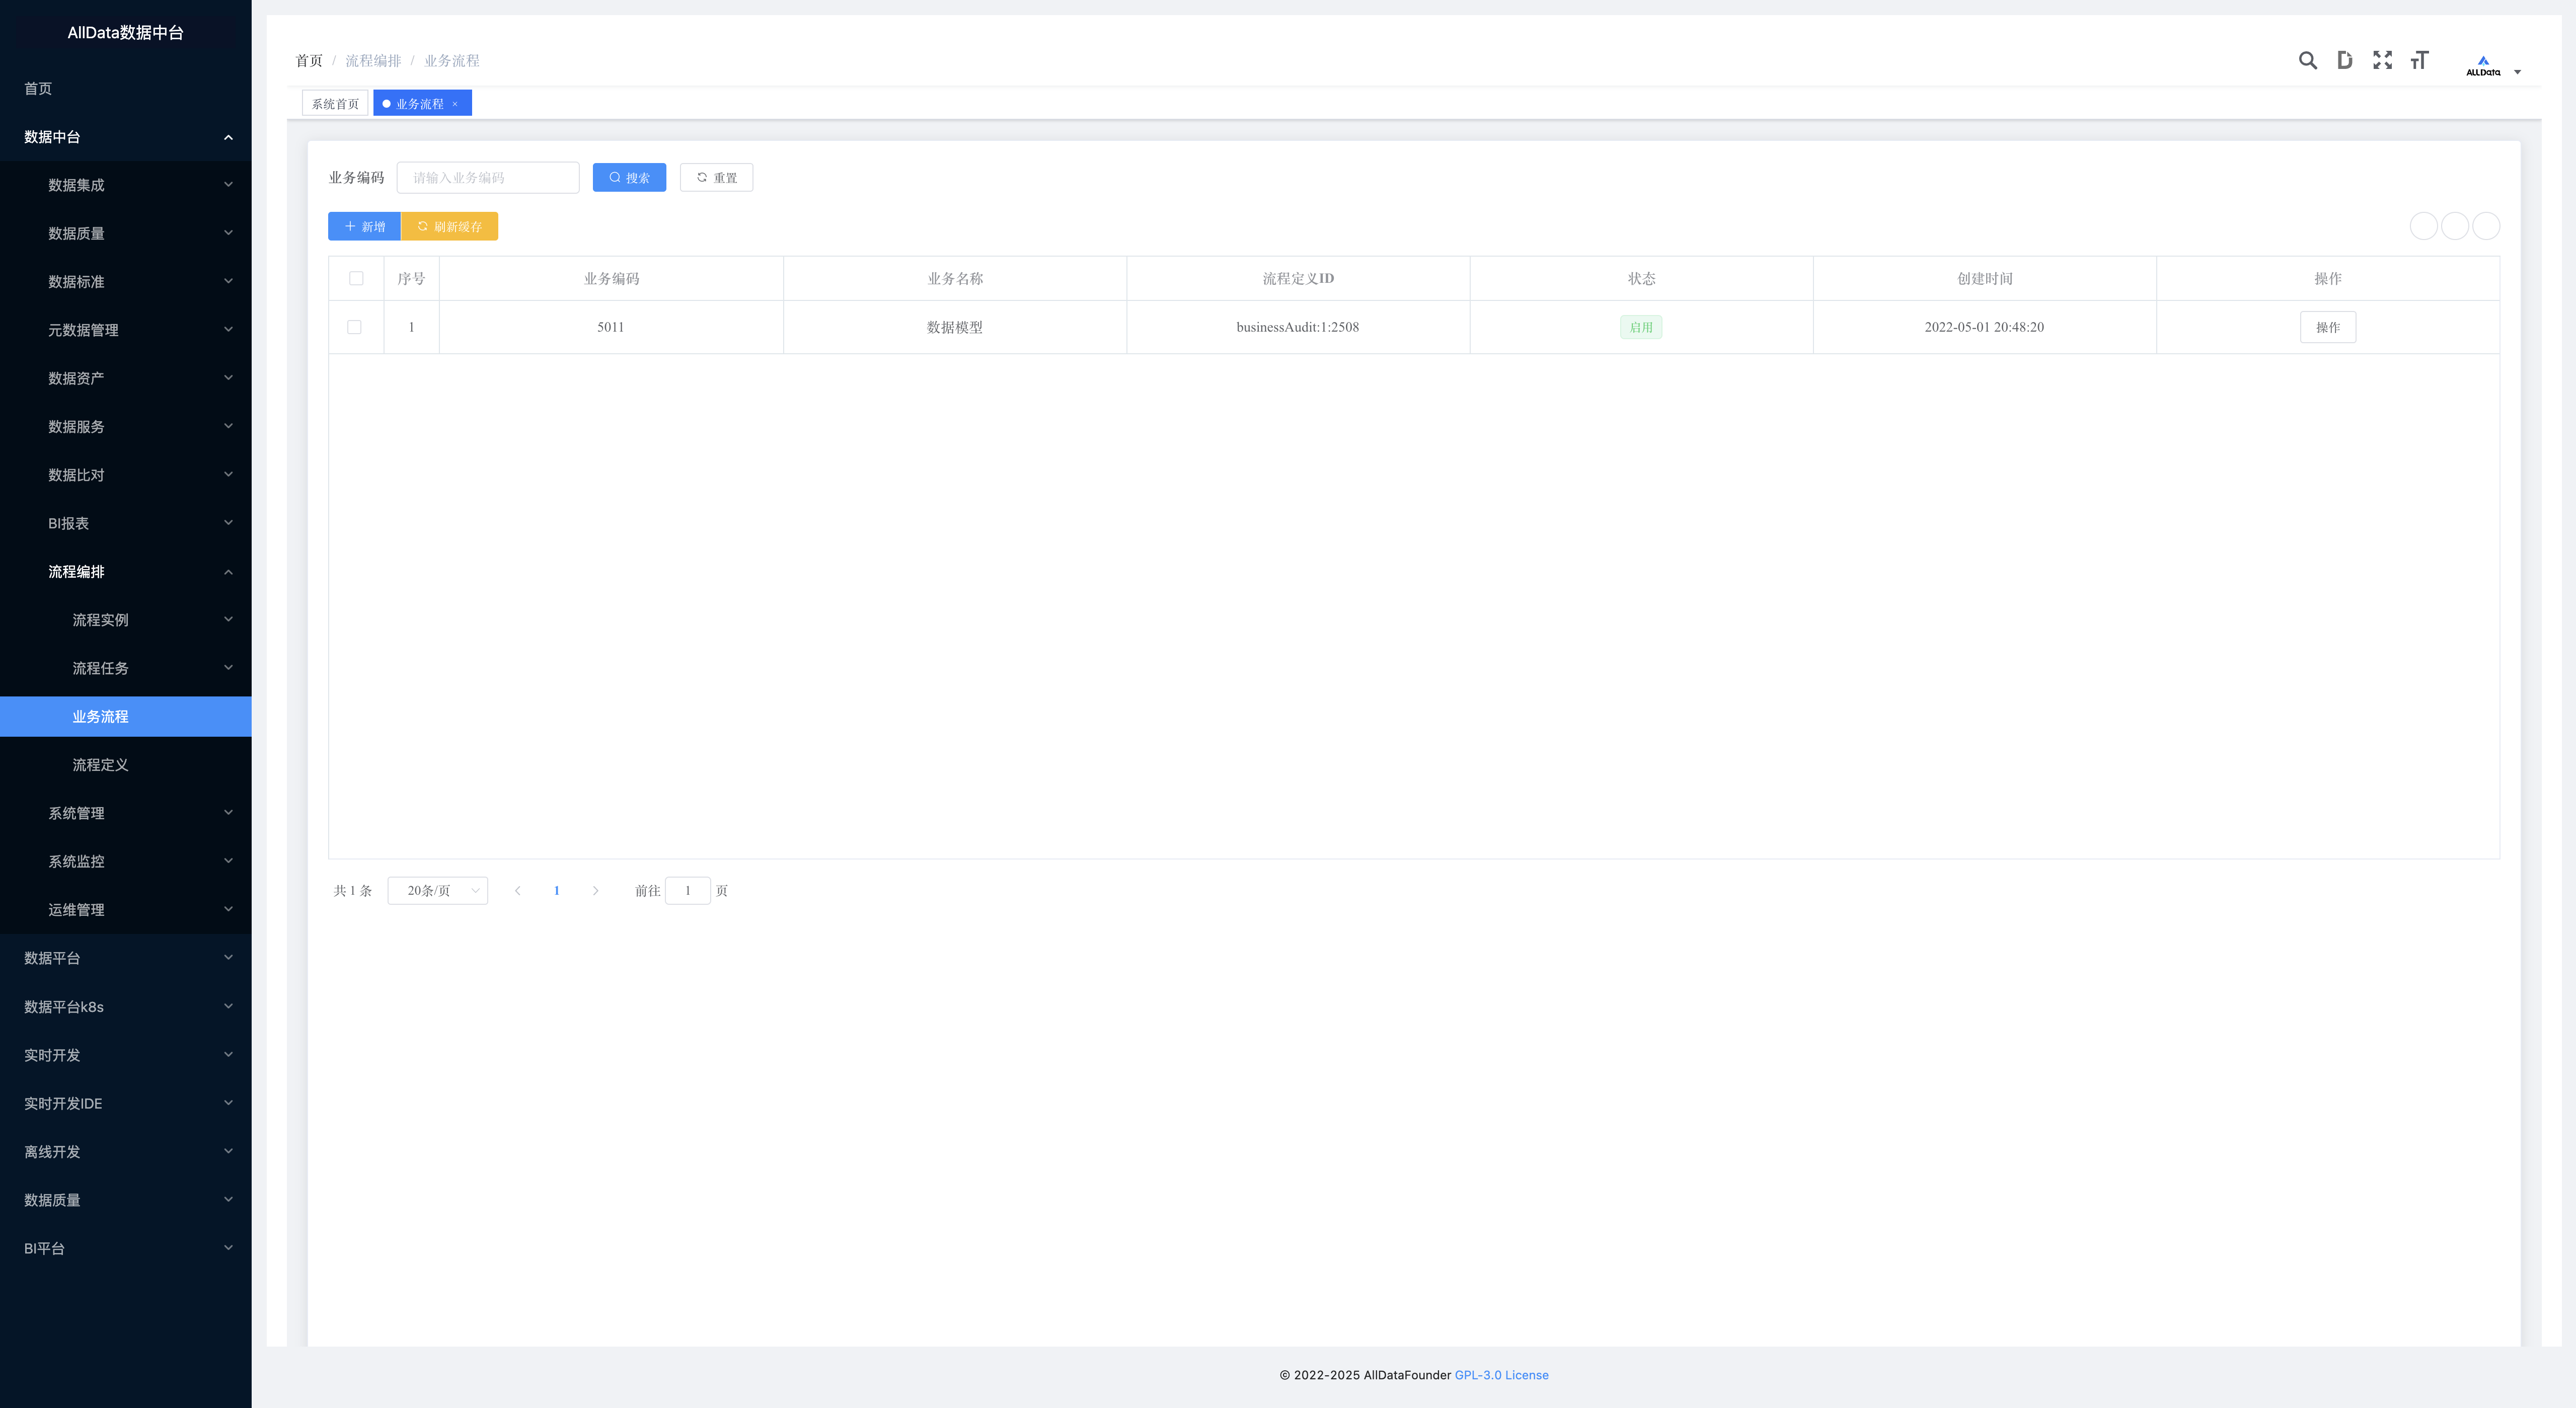
Task: Click the 2022-05-01 20:48:20 cell
Action: click(1984, 327)
